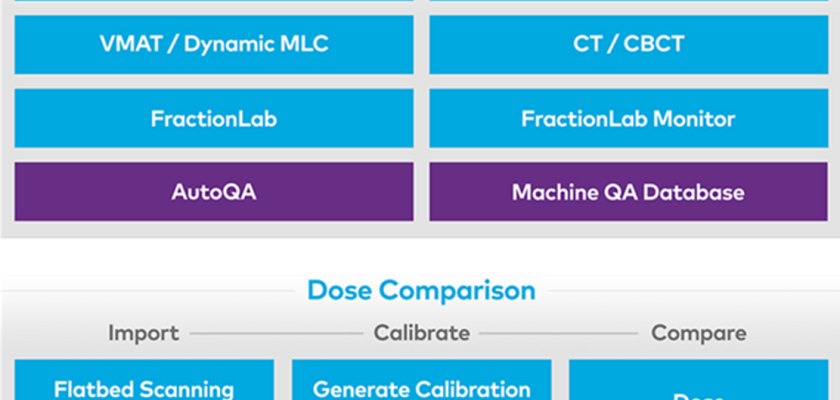Open the Dose tile under Compare
This screenshot has width=840, height=400.
coord(699,380)
